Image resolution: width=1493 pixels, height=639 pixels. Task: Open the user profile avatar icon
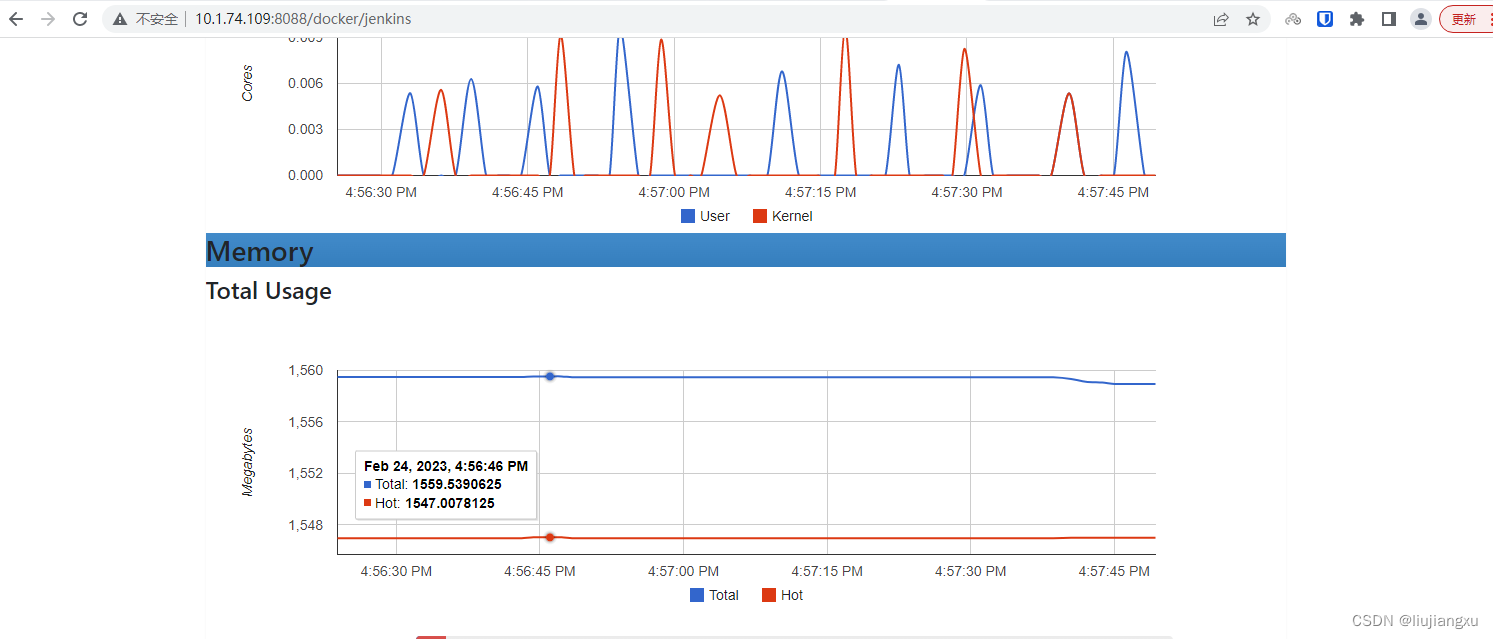pos(1421,19)
